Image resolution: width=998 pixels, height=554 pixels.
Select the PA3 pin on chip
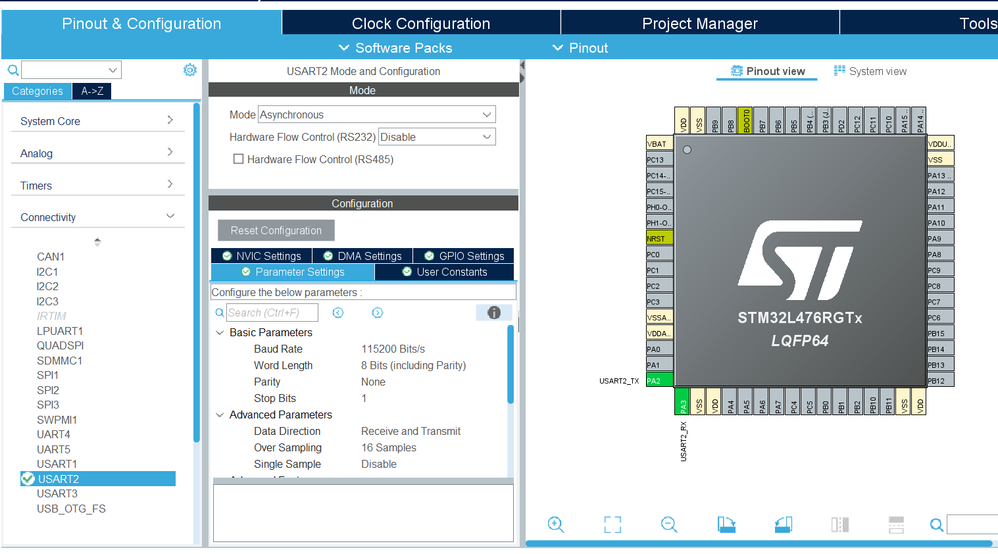(x=682, y=402)
